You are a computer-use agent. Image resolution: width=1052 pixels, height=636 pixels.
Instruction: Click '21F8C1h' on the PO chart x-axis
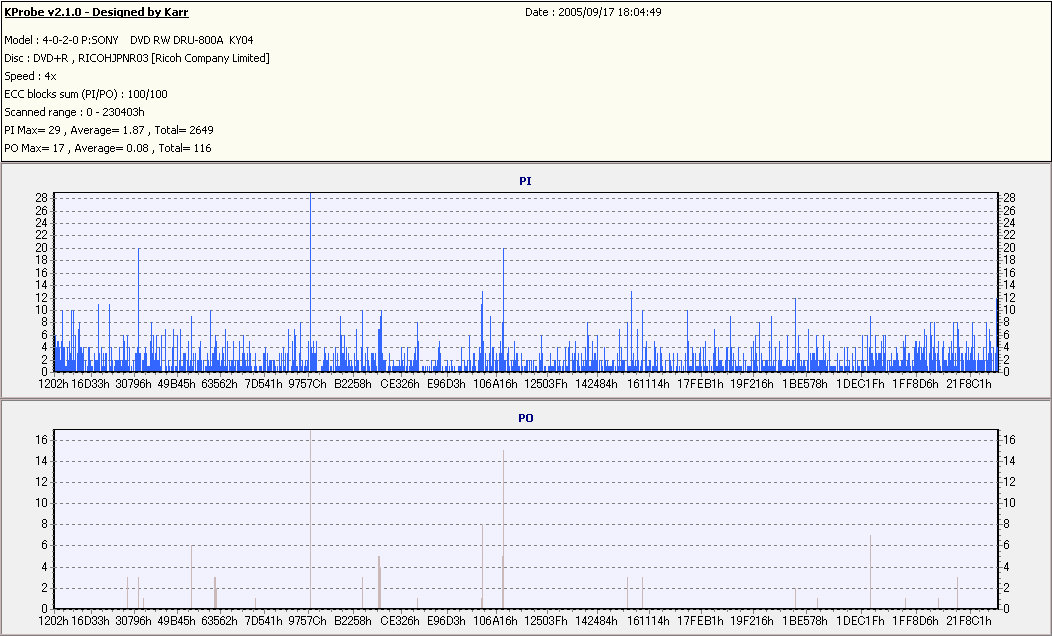[x=969, y=621]
